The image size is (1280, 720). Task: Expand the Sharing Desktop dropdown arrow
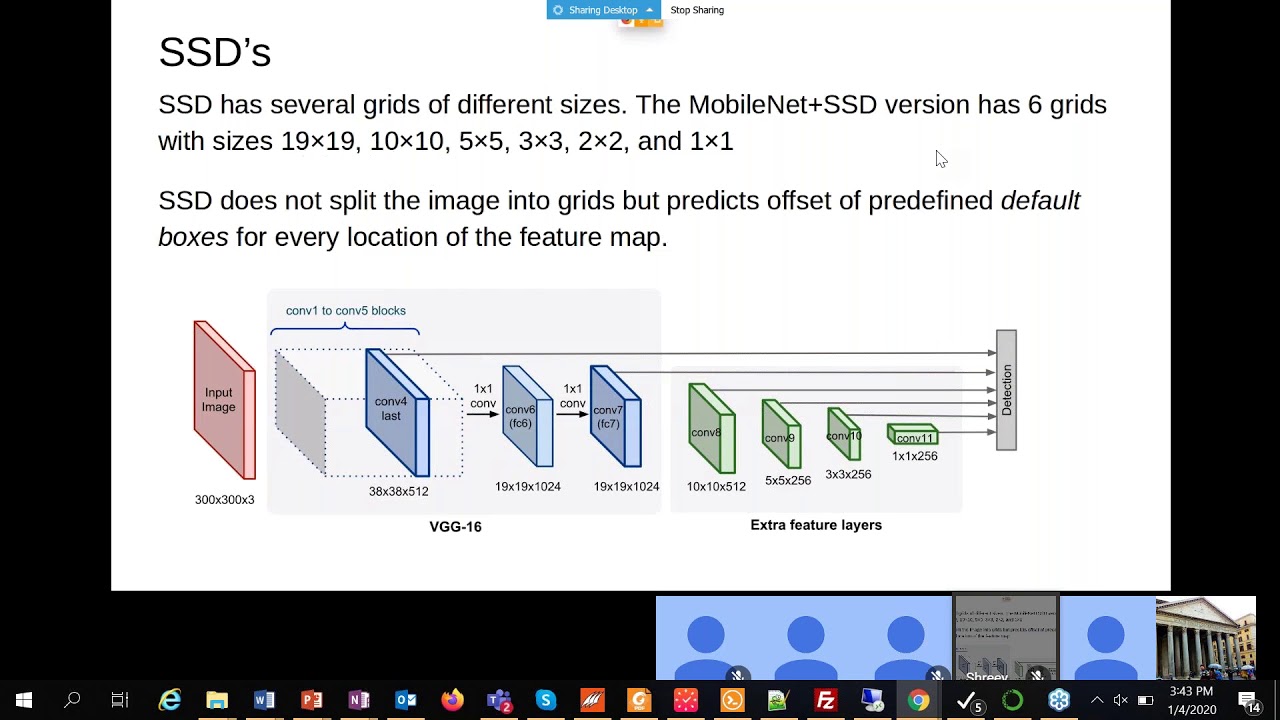(x=649, y=10)
